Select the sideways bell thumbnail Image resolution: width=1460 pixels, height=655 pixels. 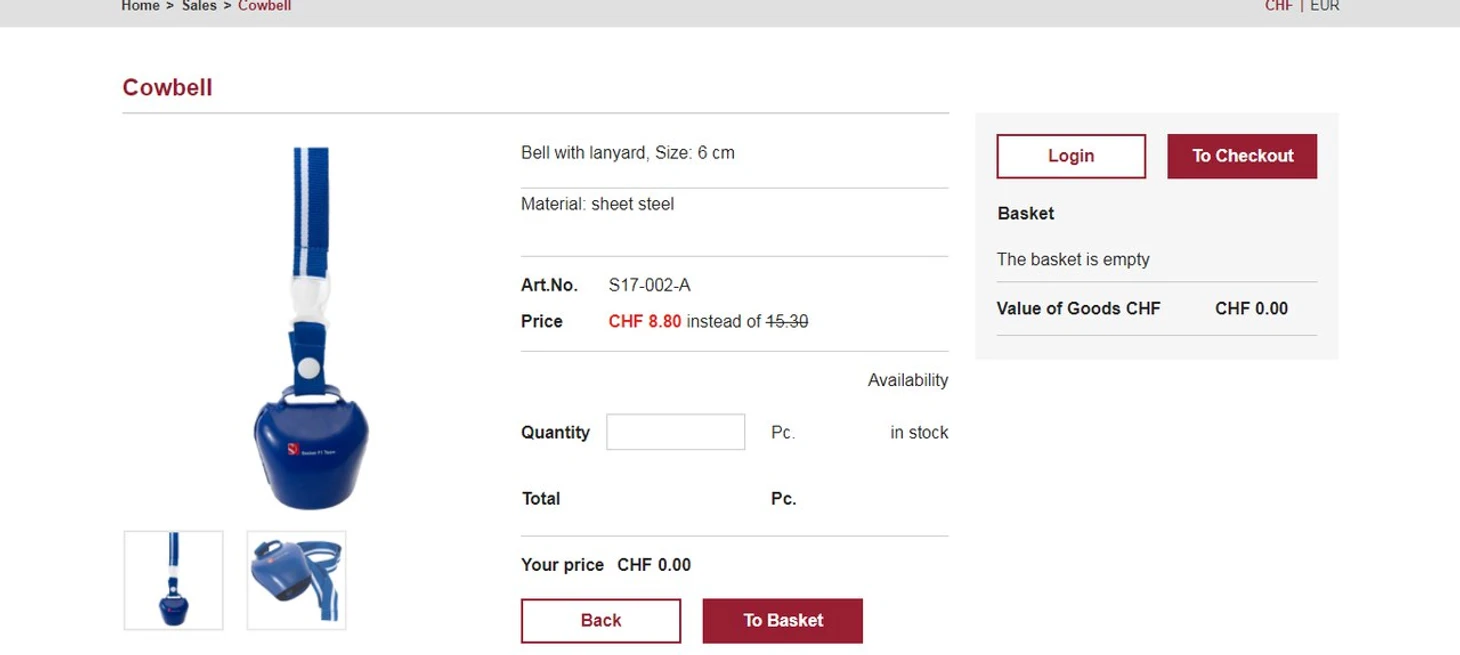(296, 580)
